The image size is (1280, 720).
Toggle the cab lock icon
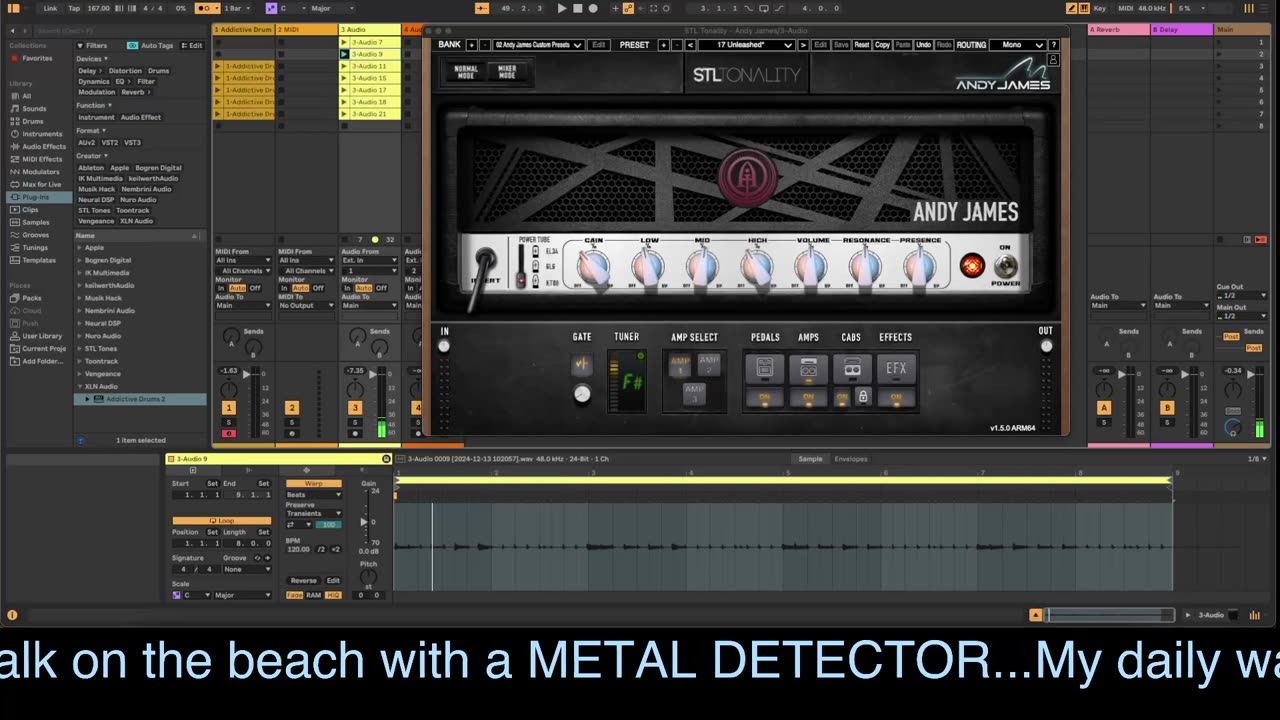point(862,397)
